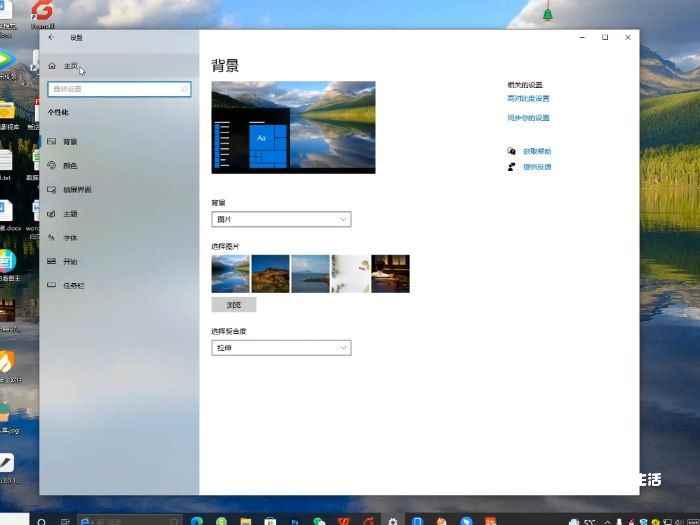Click the taskbar search magnifier icon
This screenshot has width=700, height=525.
41,521
